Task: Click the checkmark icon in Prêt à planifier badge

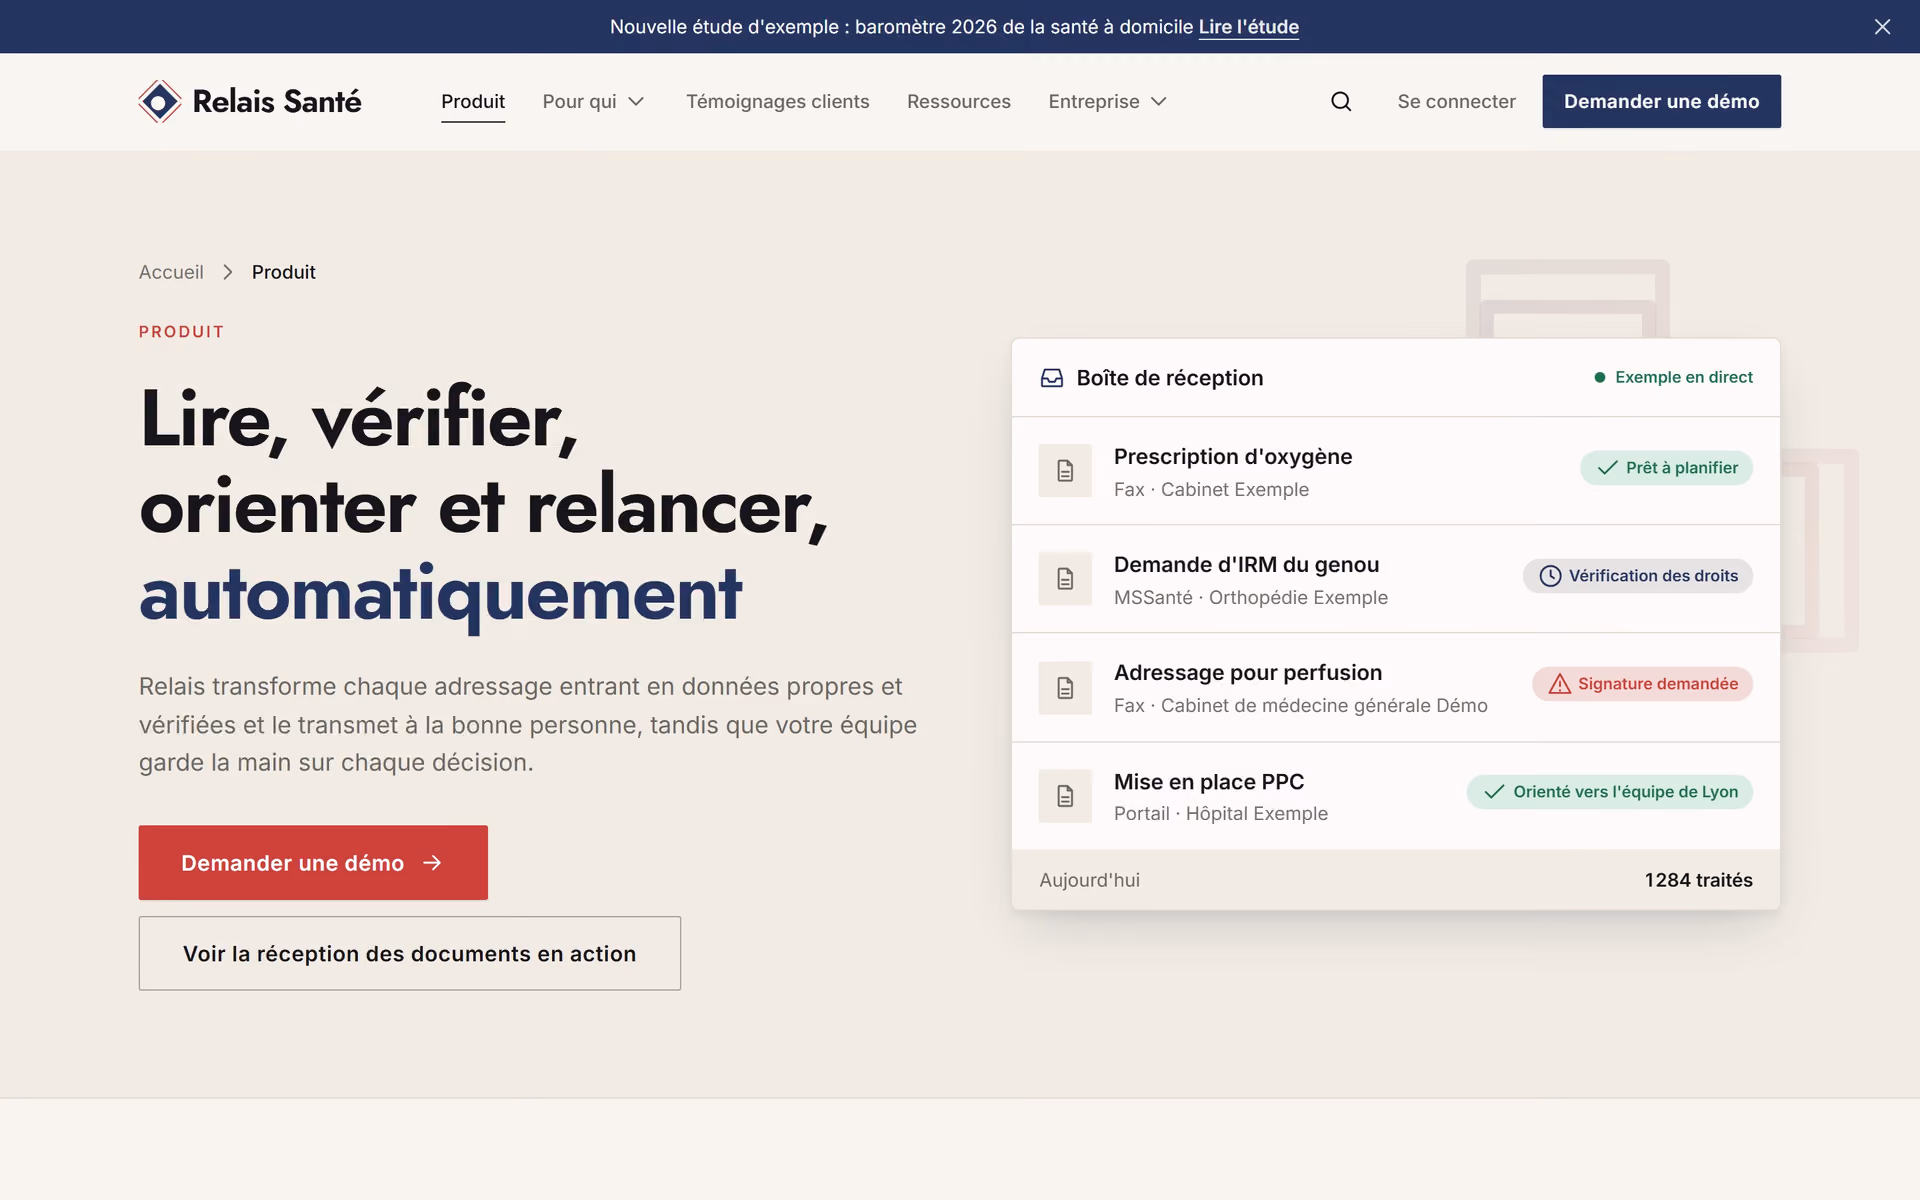Action: tap(1607, 468)
